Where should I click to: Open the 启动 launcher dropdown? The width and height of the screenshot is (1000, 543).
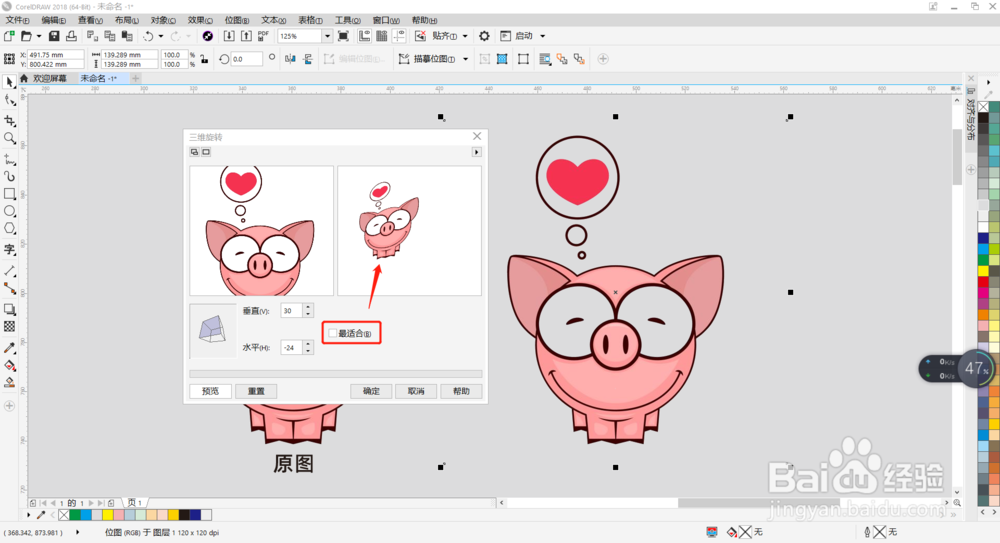point(543,36)
